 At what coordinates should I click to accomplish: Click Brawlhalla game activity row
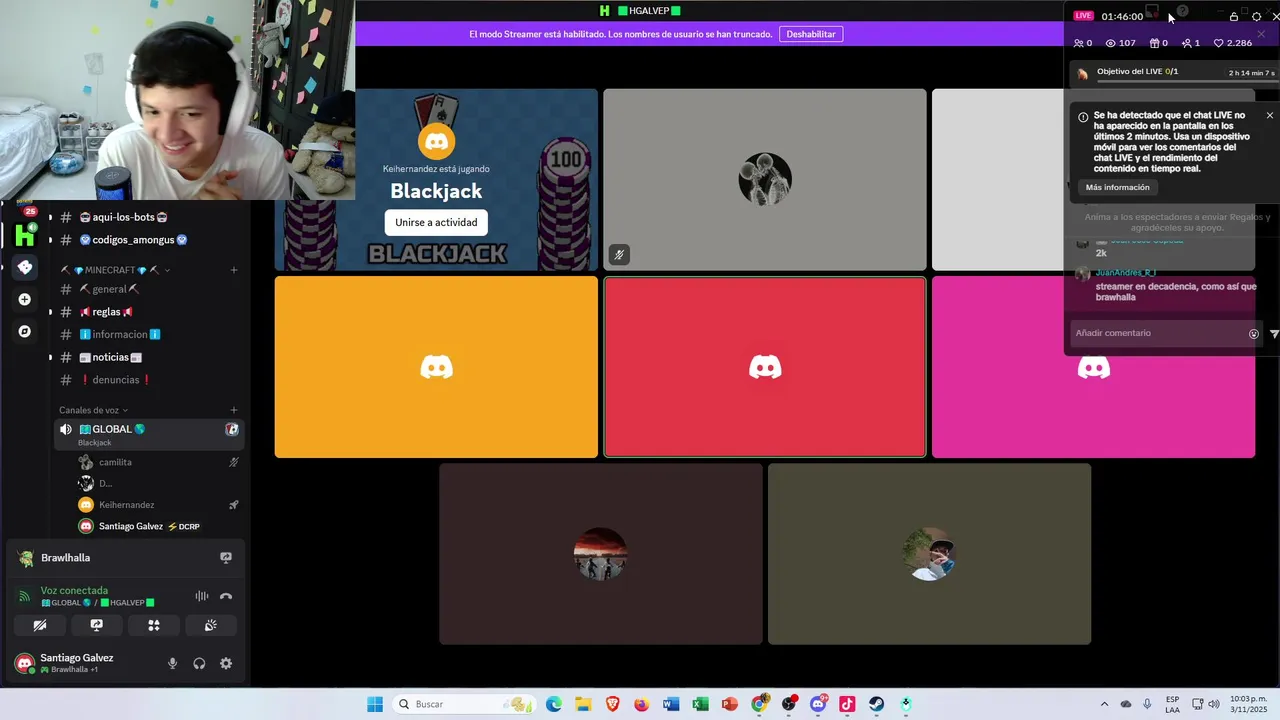coord(125,558)
